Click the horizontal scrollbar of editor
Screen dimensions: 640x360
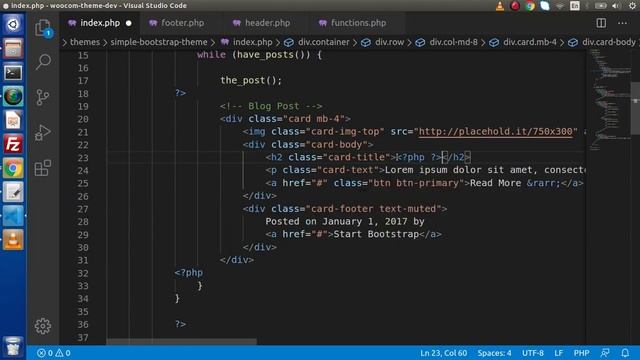[182, 341]
